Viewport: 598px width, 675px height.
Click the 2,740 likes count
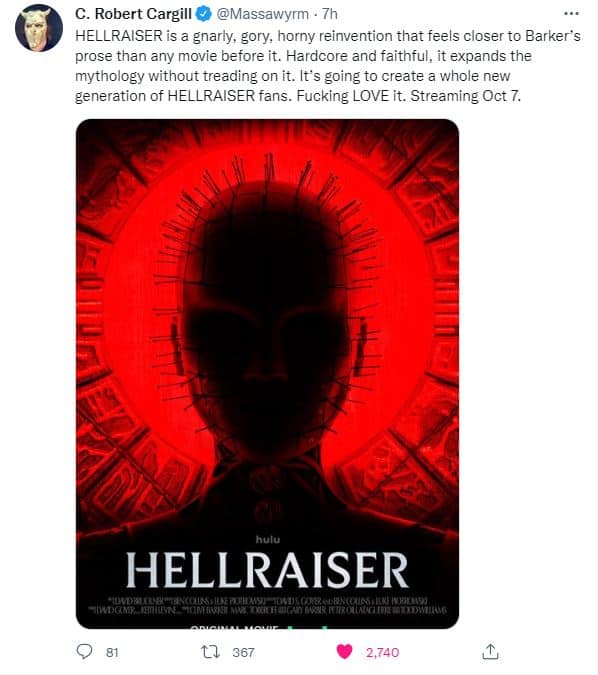pyautogui.click(x=382, y=652)
